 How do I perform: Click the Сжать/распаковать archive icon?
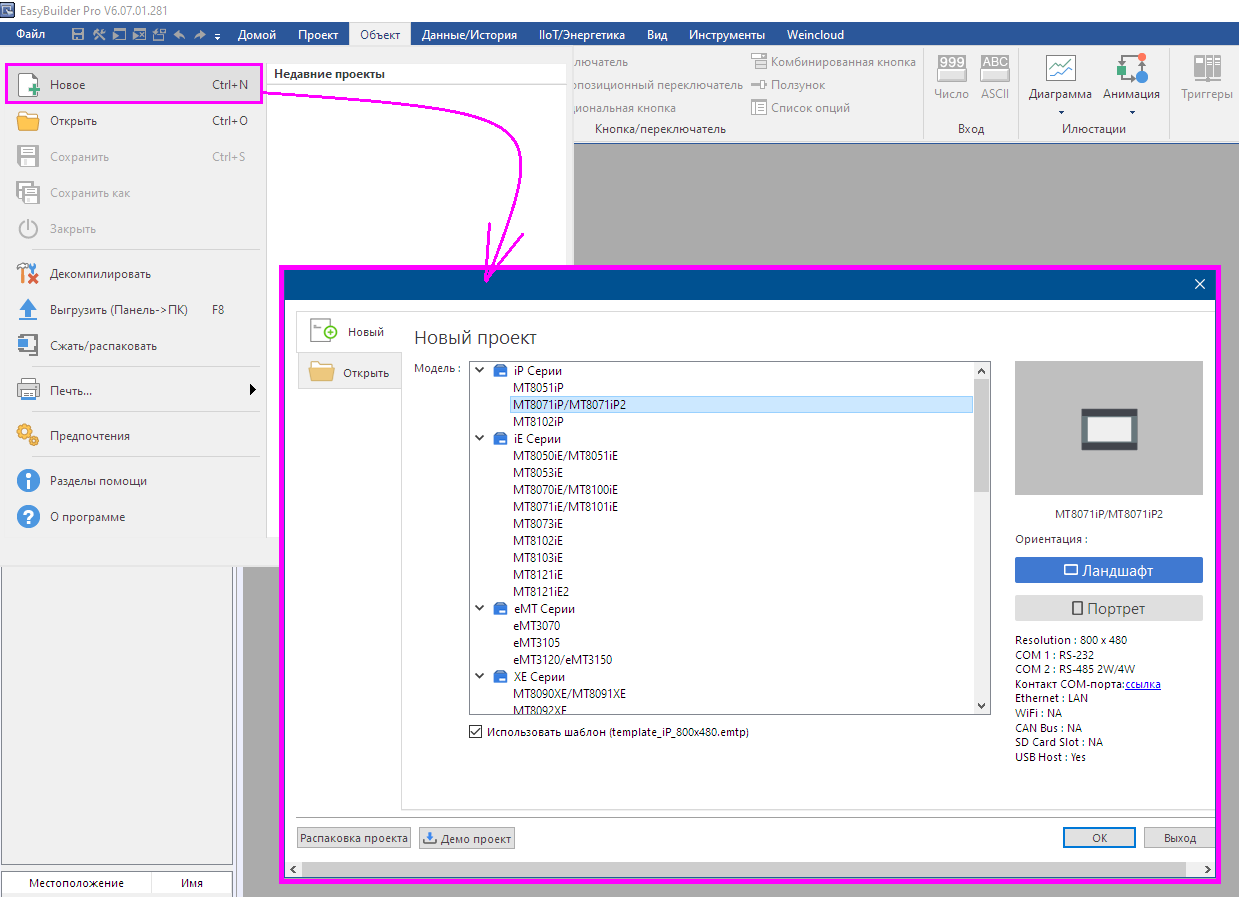pyautogui.click(x=30, y=346)
